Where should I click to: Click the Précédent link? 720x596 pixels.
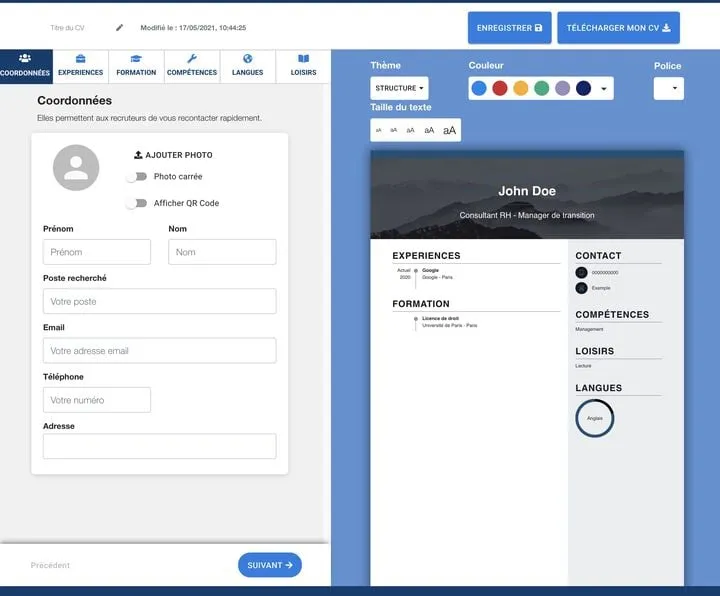click(x=50, y=565)
